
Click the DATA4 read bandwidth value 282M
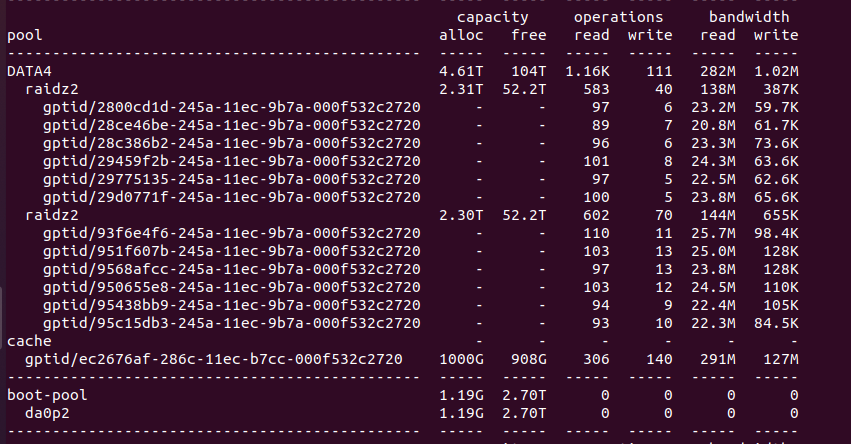coord(714,71)
